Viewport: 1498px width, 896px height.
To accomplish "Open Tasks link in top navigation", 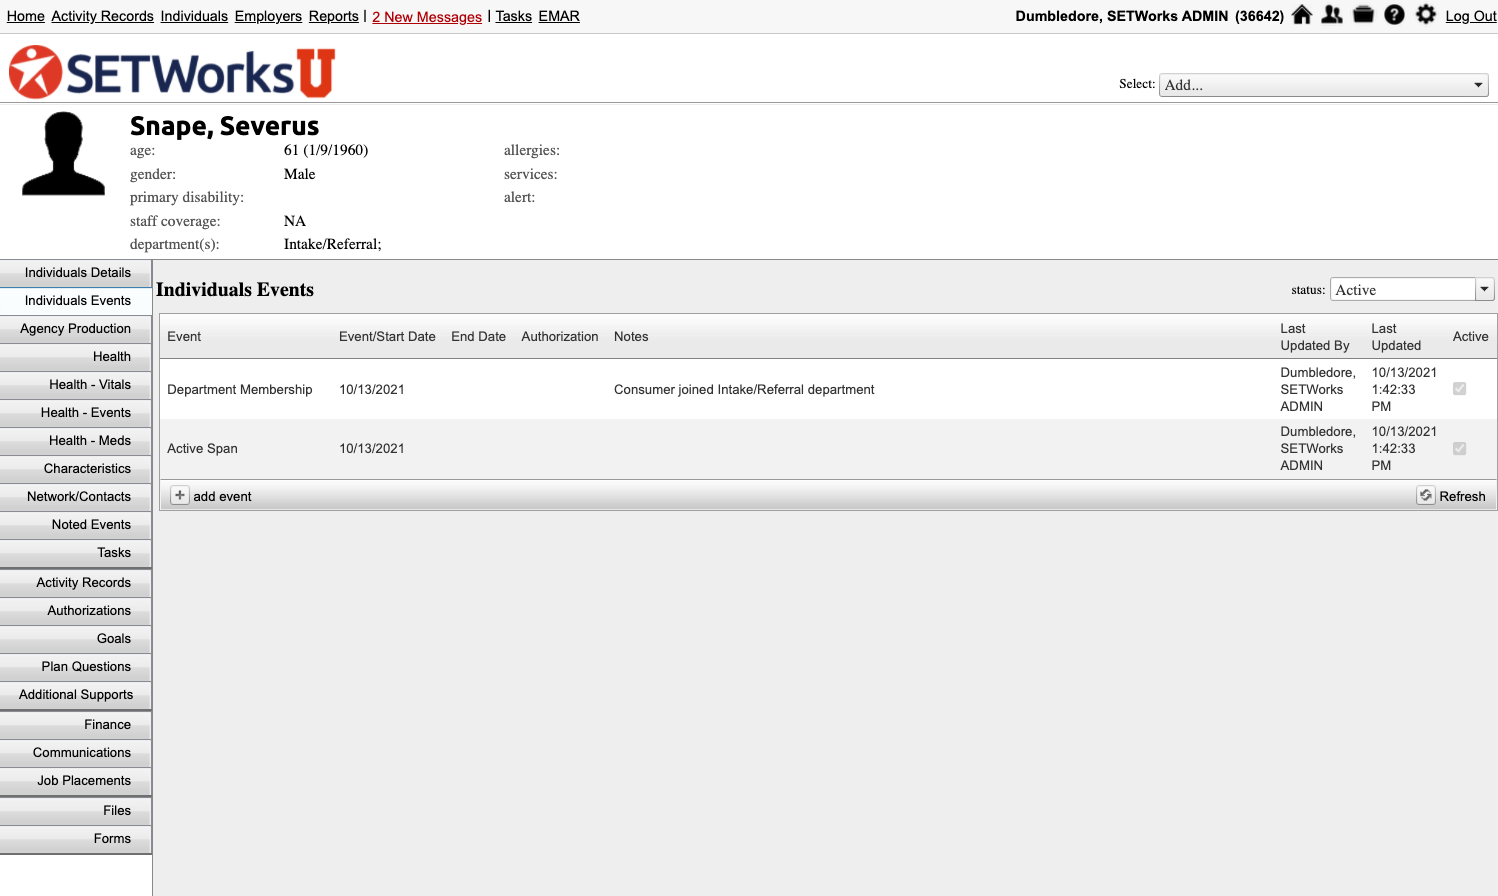I will click(x=514, y=16).
